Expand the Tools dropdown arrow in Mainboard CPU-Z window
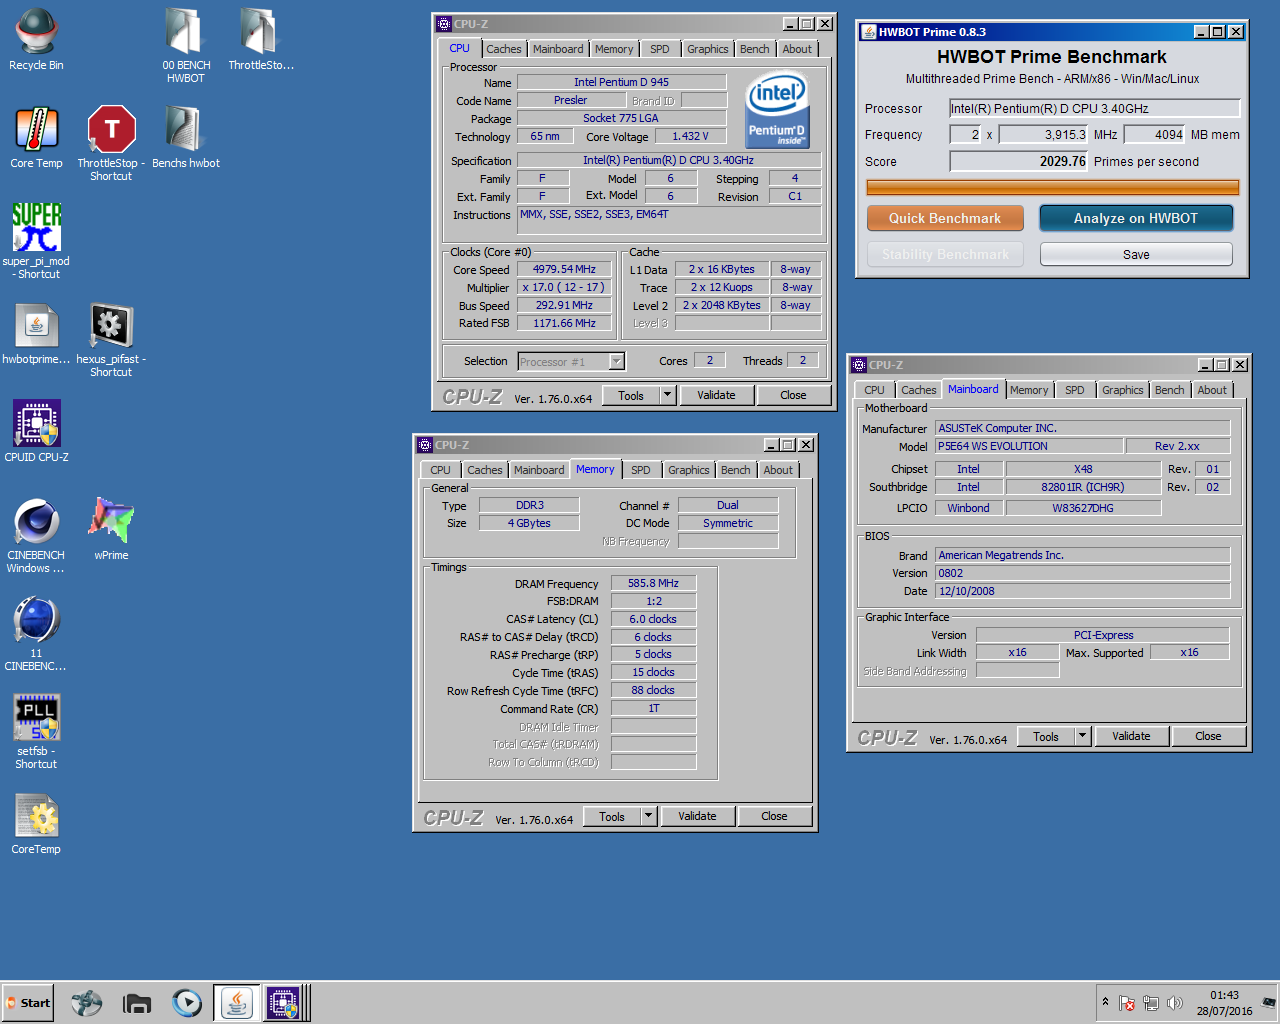1280x1024 pixels. tap(1082, 736)
